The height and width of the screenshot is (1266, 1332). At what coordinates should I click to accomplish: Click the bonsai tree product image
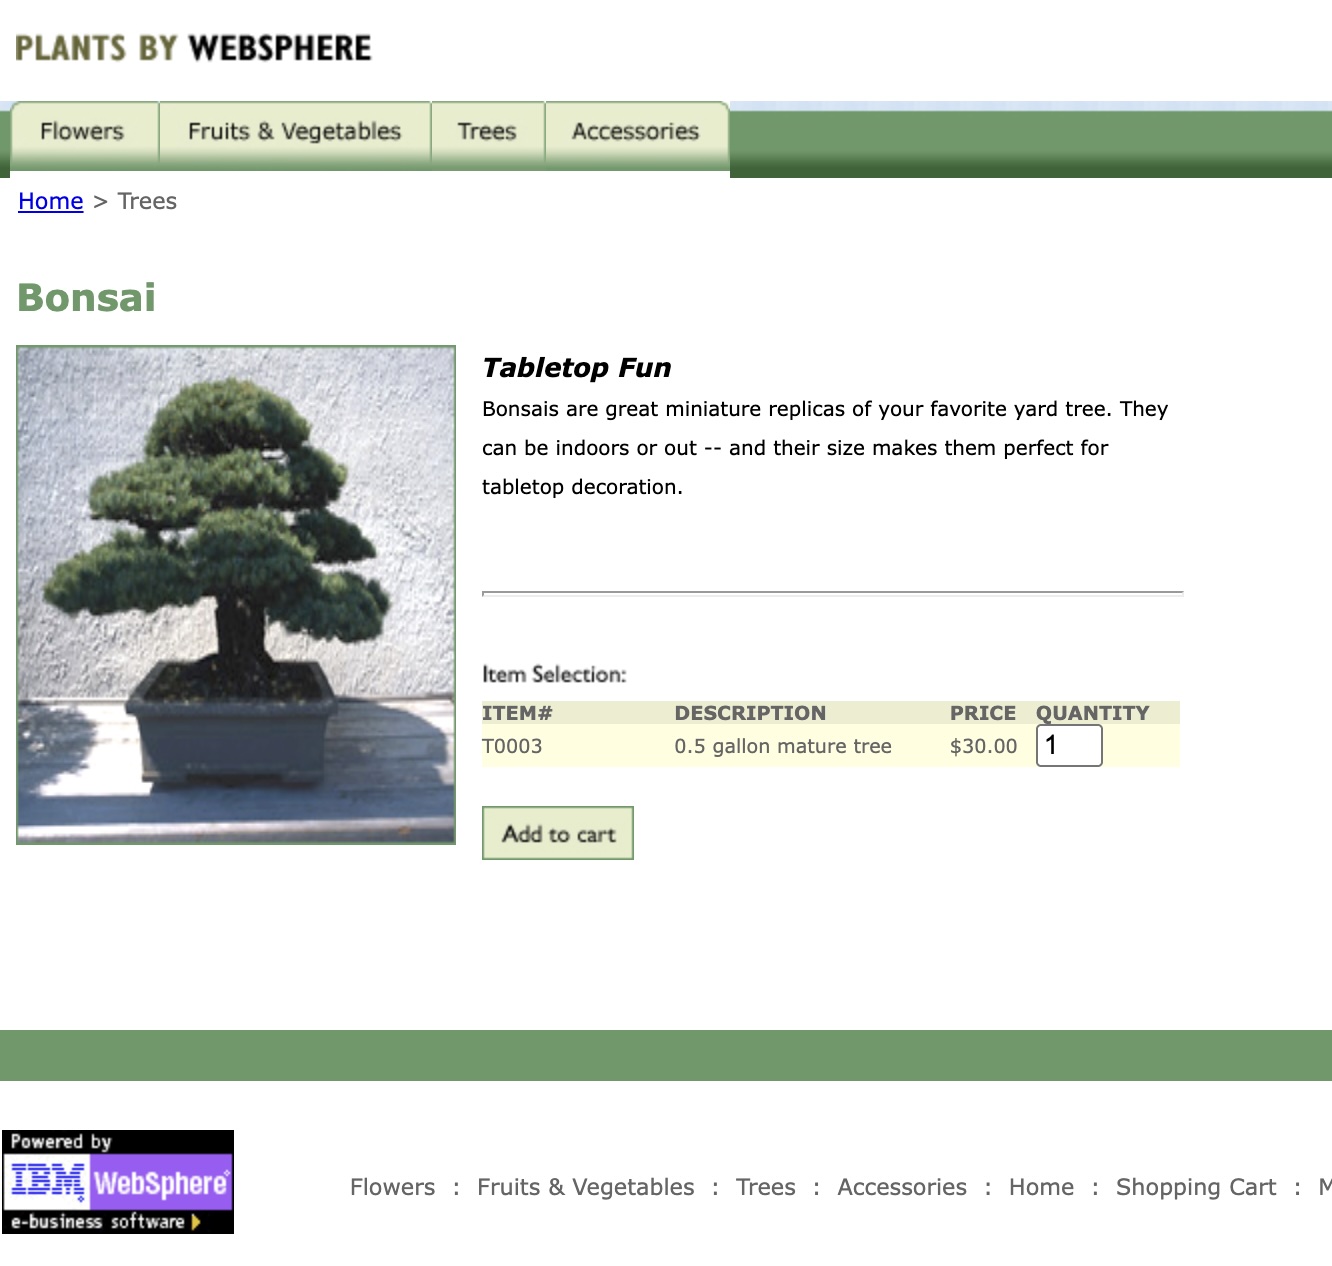pos(236,595)
